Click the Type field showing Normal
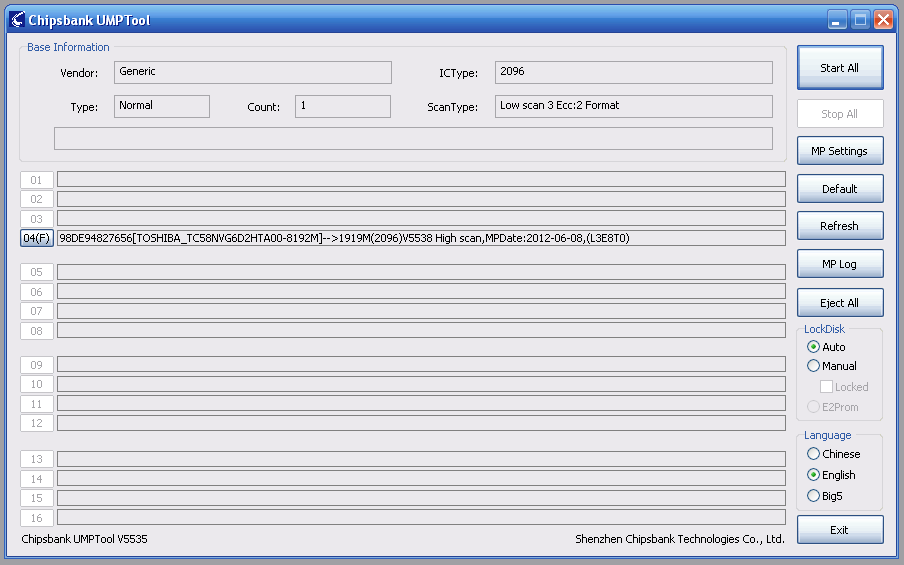 [162, 106]
